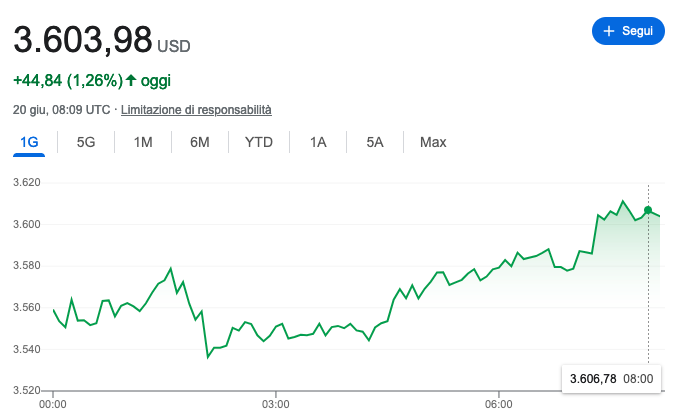This screenshot has width=674, height=419.
Task: Click the plus icon on the Segui button
Action: click(608, 32)
